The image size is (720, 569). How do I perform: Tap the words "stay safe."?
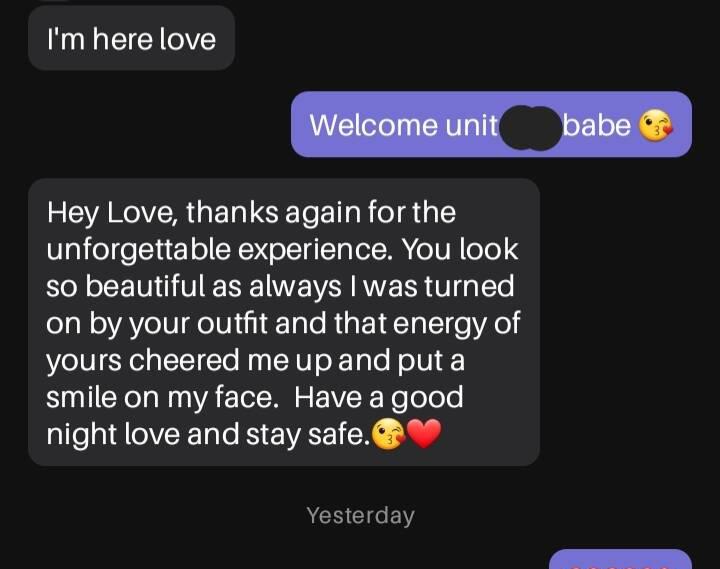point(308,434)
